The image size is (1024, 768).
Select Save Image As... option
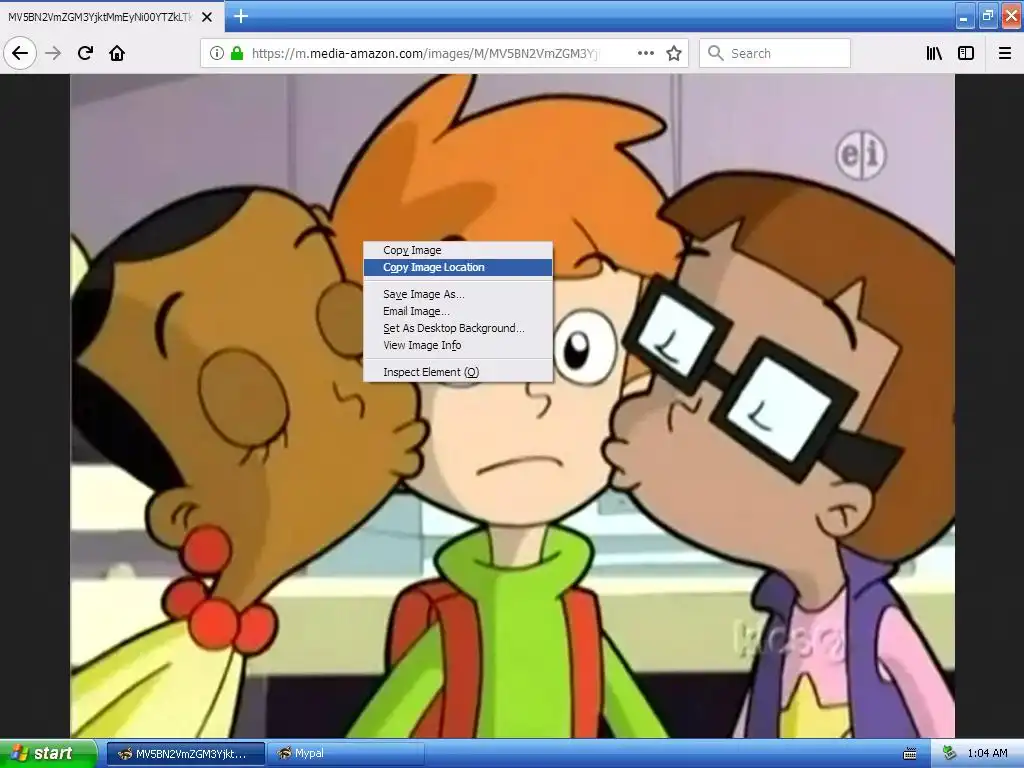point(458,294)
